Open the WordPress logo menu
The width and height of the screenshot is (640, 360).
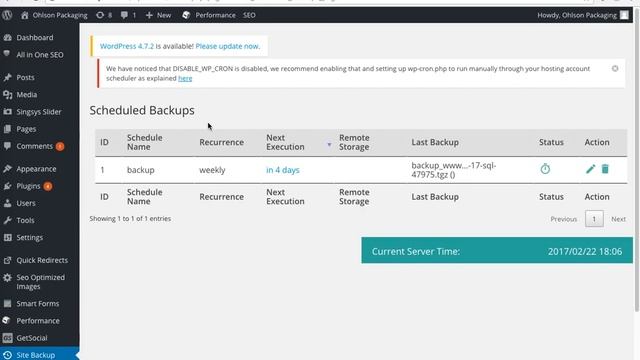pos(7,15)
